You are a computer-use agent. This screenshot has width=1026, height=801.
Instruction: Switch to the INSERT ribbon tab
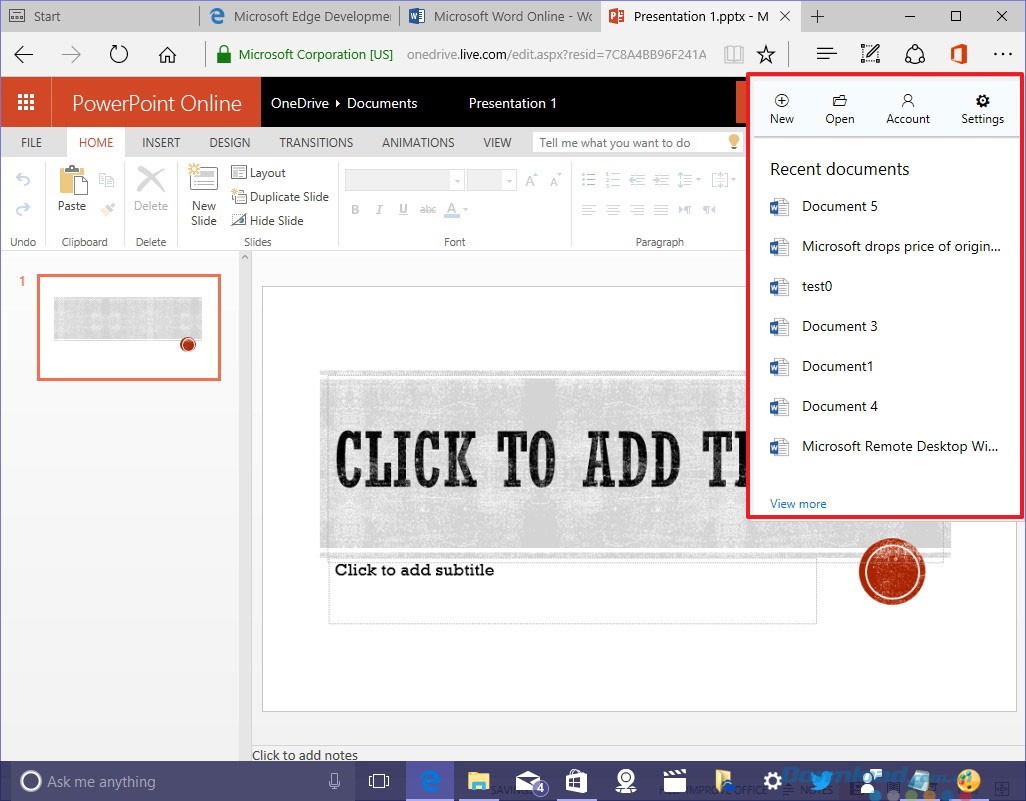point(160,142)
